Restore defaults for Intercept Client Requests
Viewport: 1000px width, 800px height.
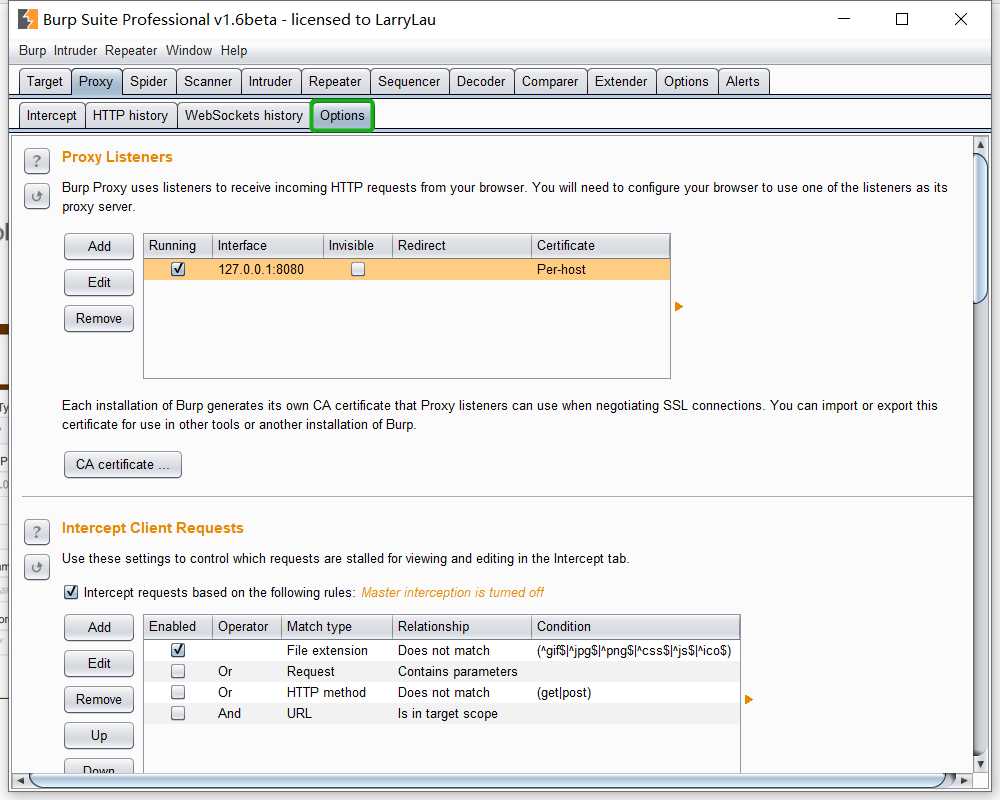click(x=37, y=567)
